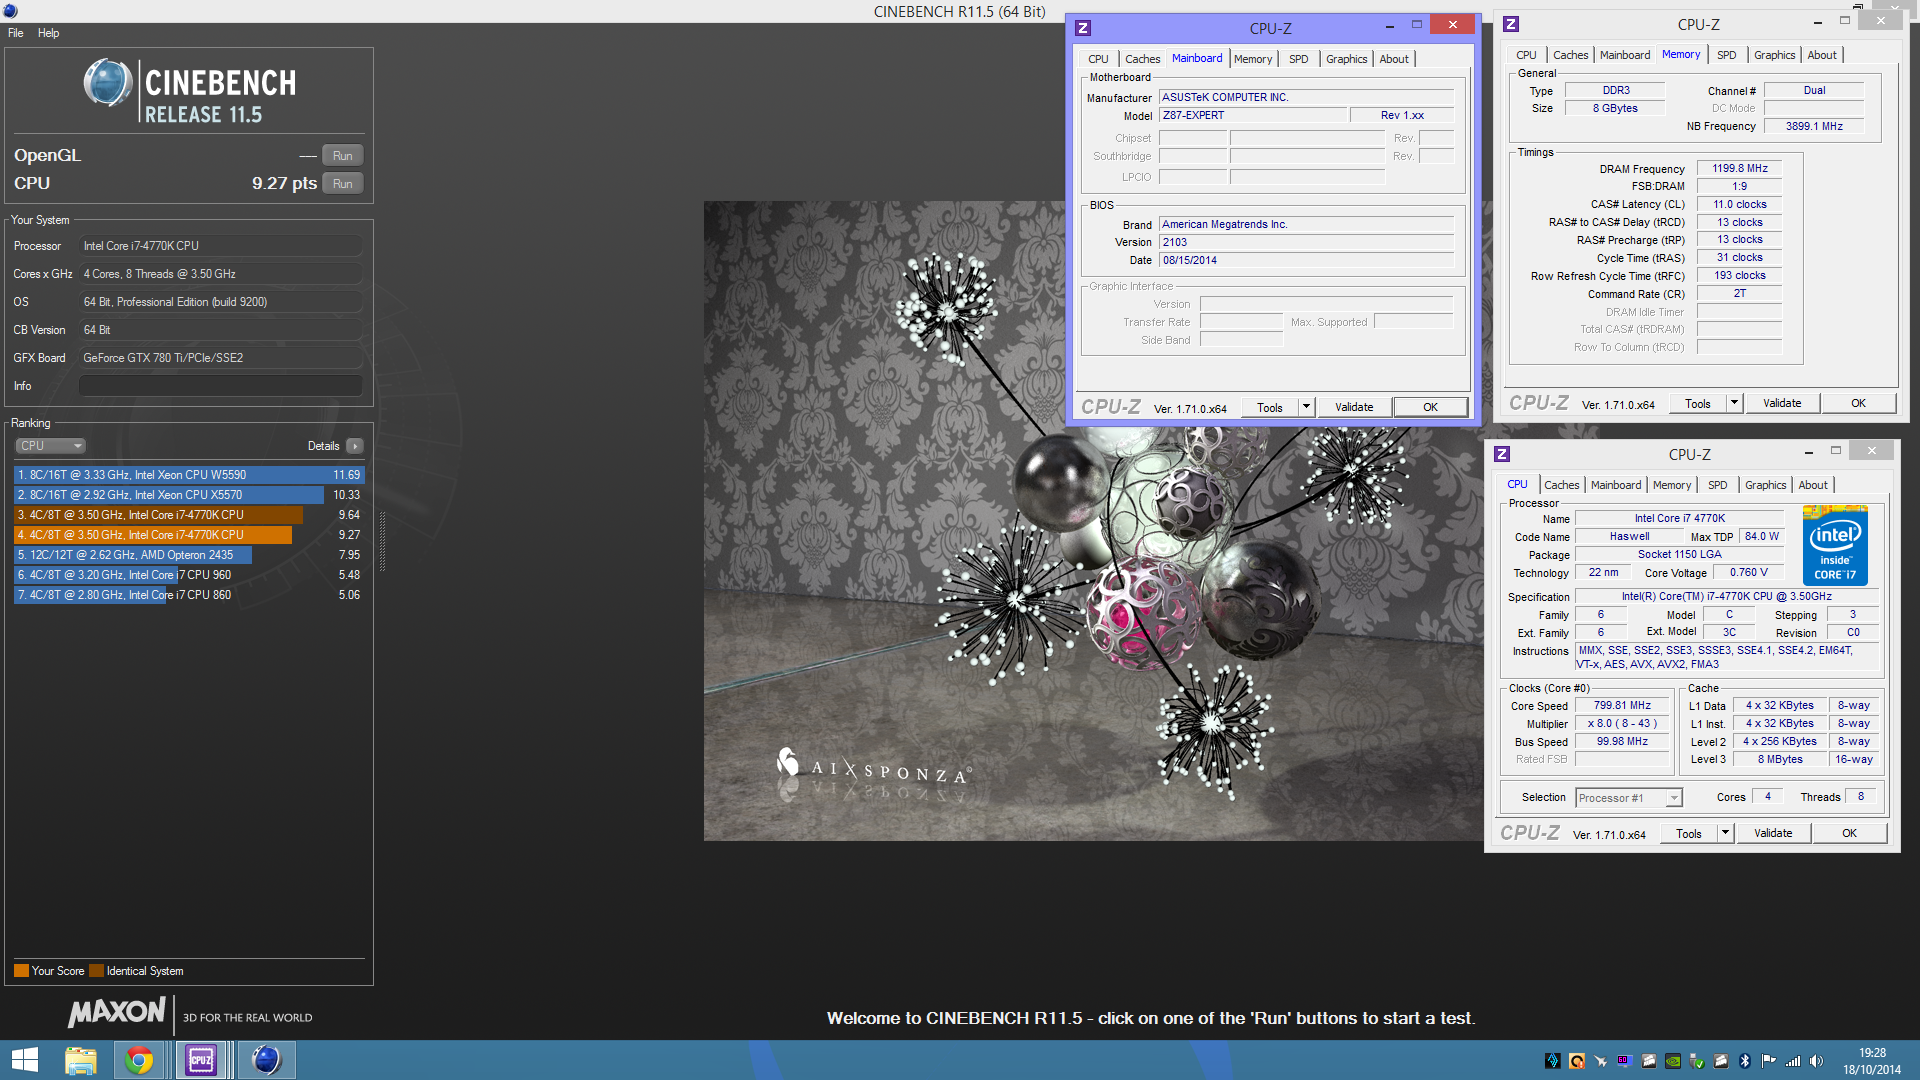Switch to CPU tab in Mainboard CPU-Z window
1920x1080 pixels.
(x=1098, y=59)
